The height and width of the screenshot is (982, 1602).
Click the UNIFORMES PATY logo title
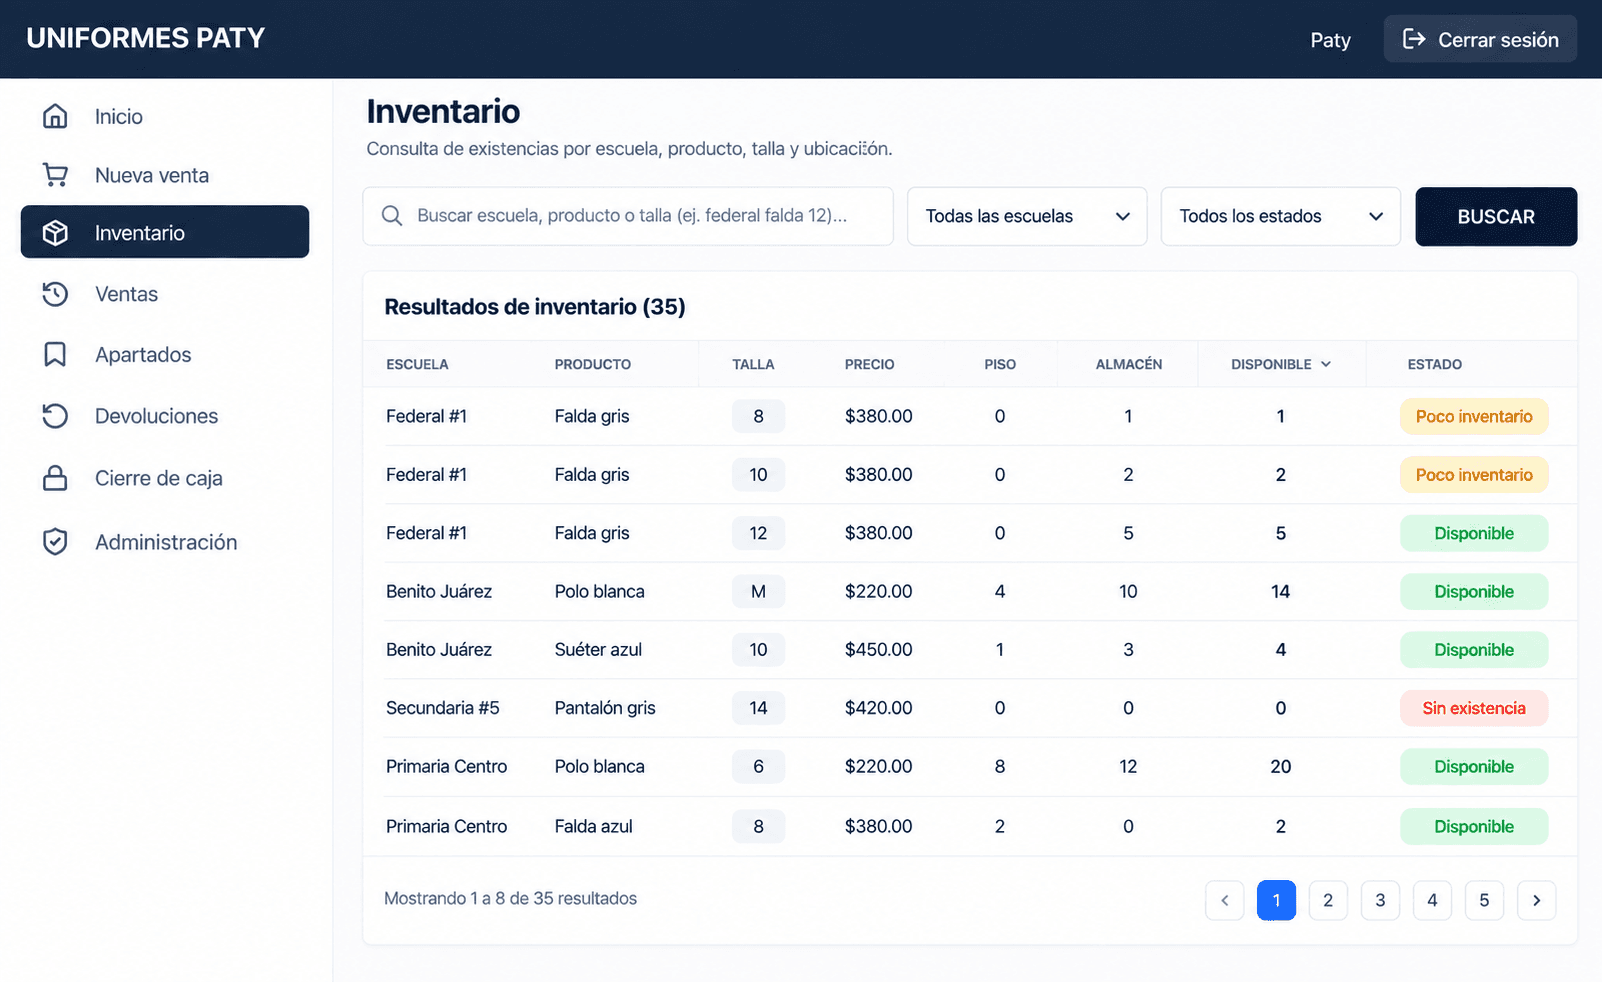click(146, 38)
